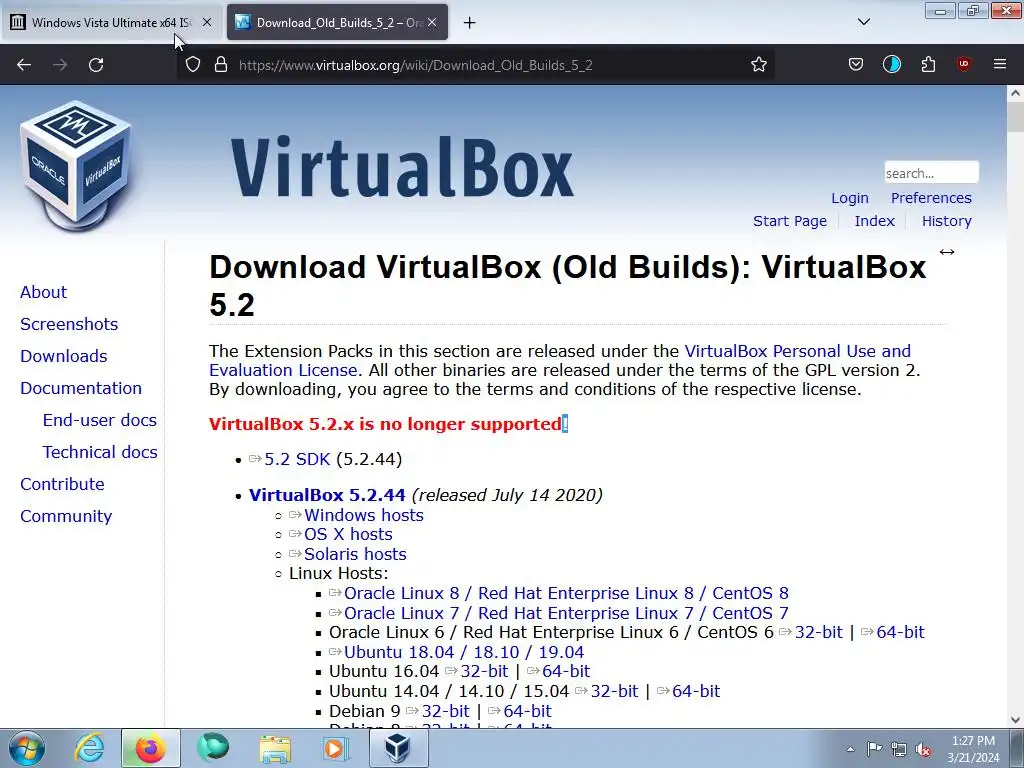
Task: Open About in the sidebar
Action: [x=43, y=292]
